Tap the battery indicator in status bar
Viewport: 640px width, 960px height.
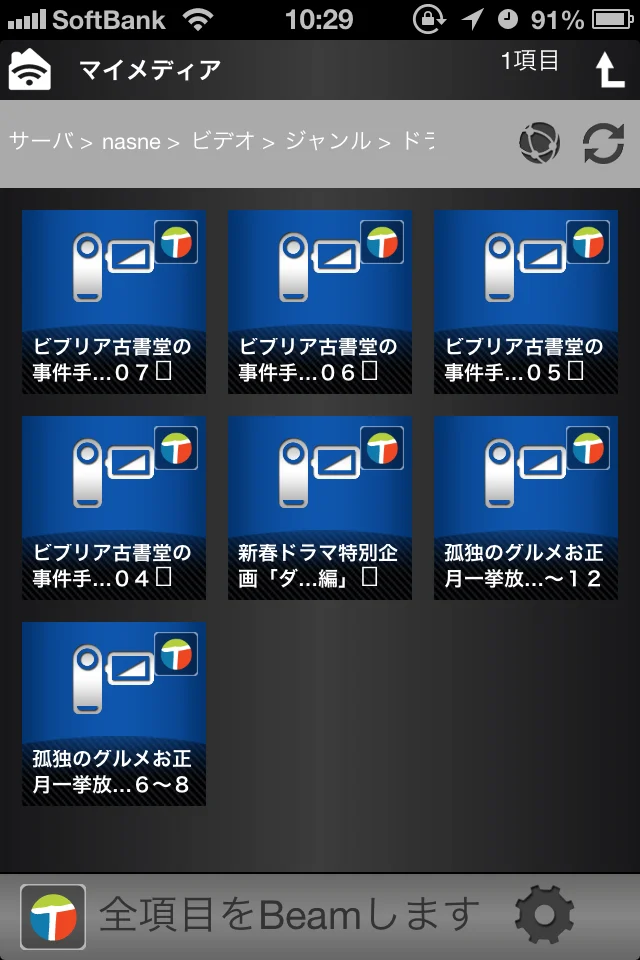[612, 20]
